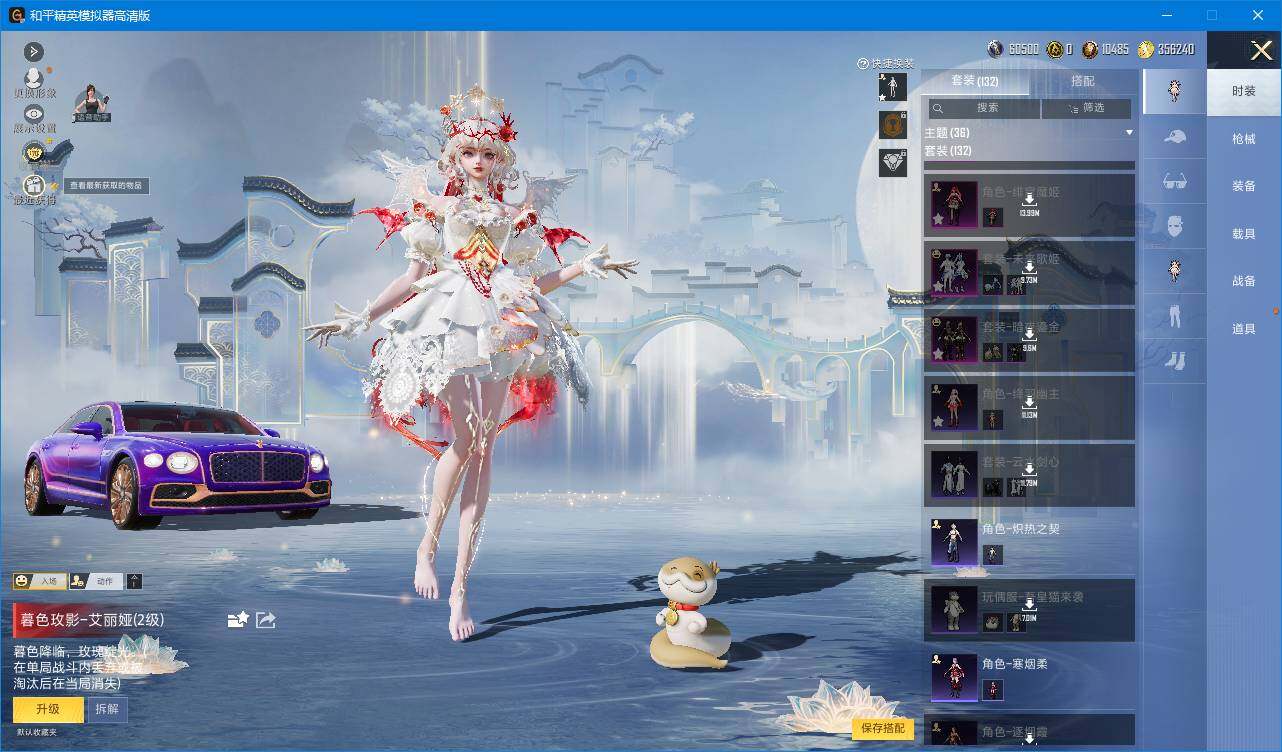Select the shoes category icon
1282x752 pixels.
(x=1174, y=360)
